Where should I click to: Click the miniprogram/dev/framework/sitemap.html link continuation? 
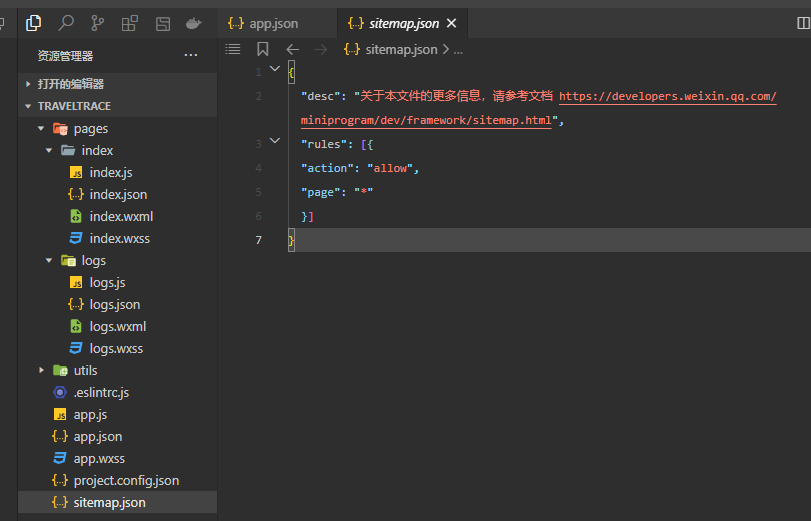(x=426, y=120)
